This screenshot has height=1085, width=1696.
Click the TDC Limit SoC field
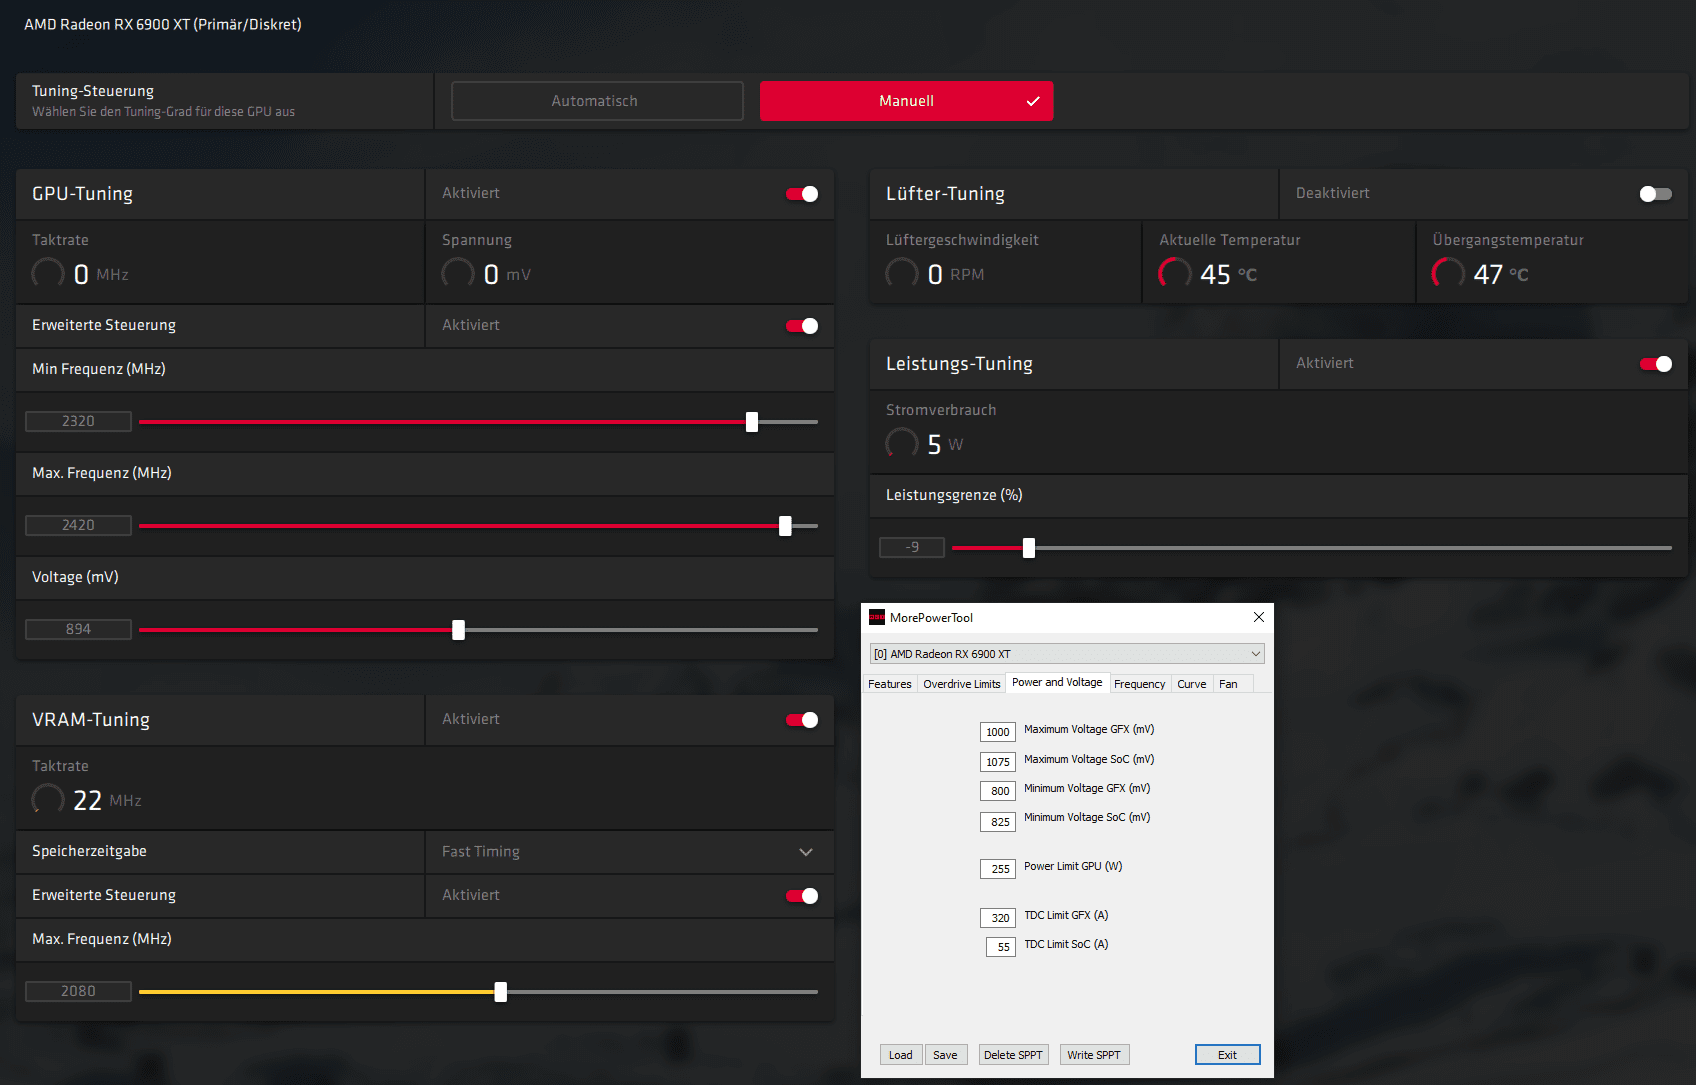click(1001, 947)
